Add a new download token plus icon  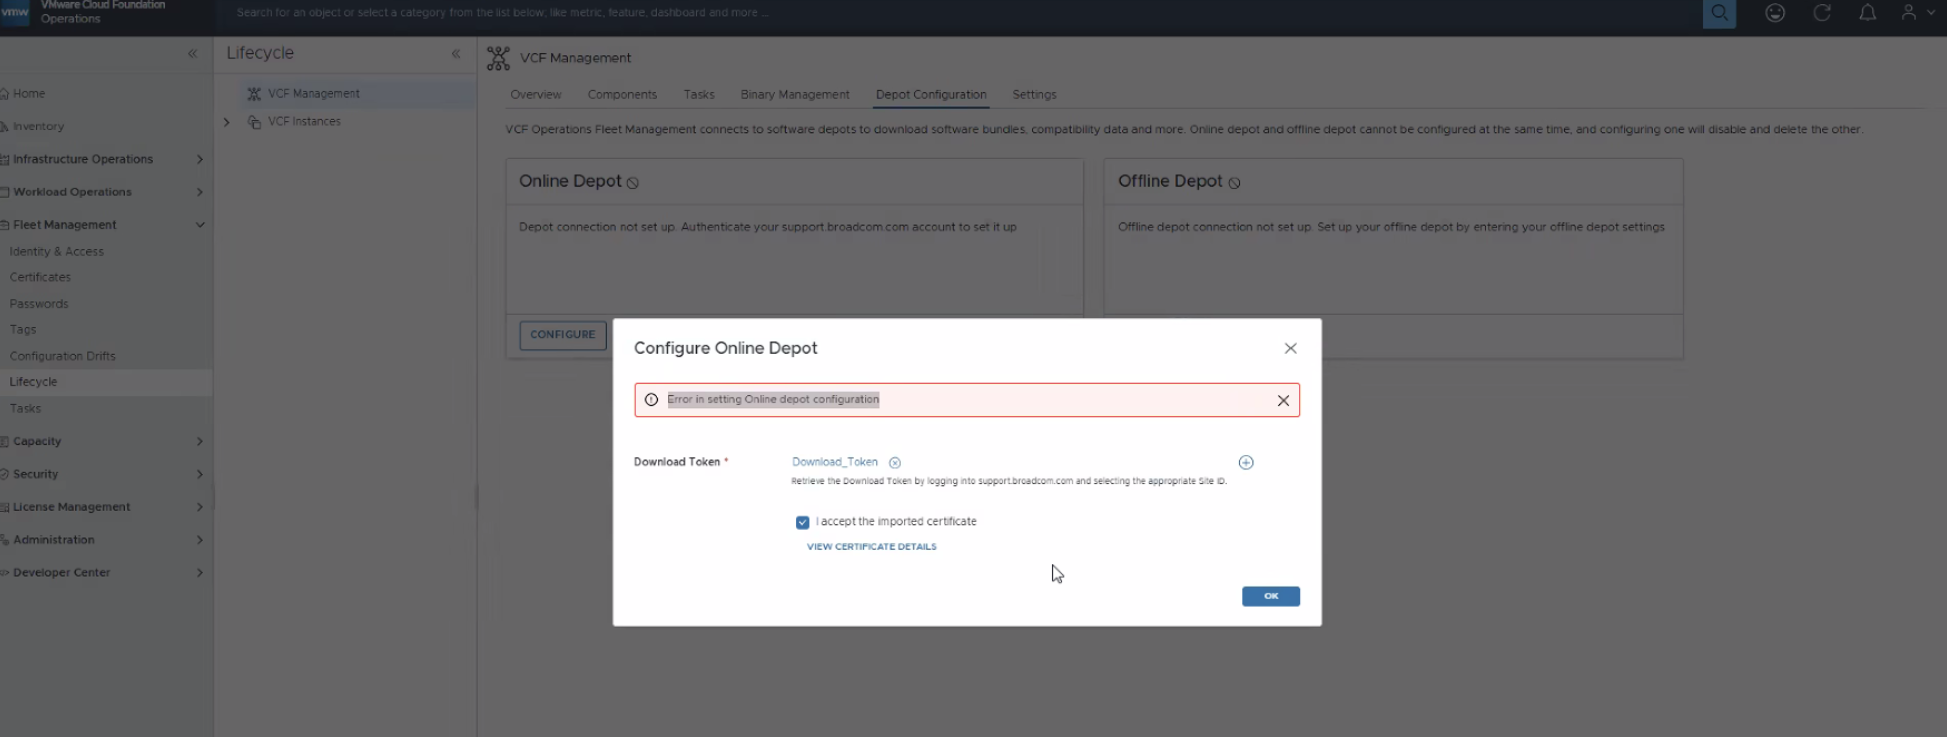(x=1246, y=462)
